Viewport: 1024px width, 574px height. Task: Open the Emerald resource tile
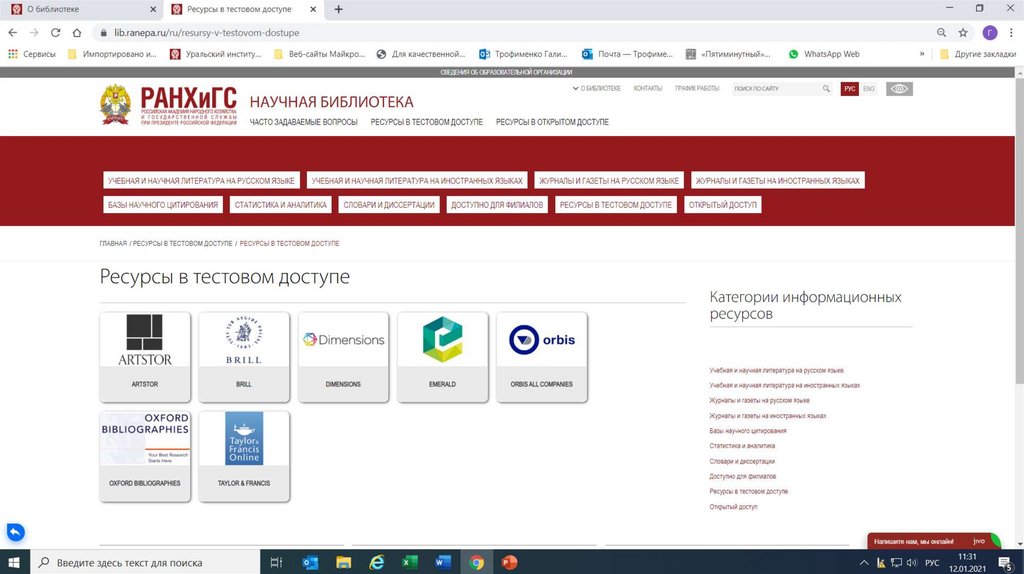[442, 357]
